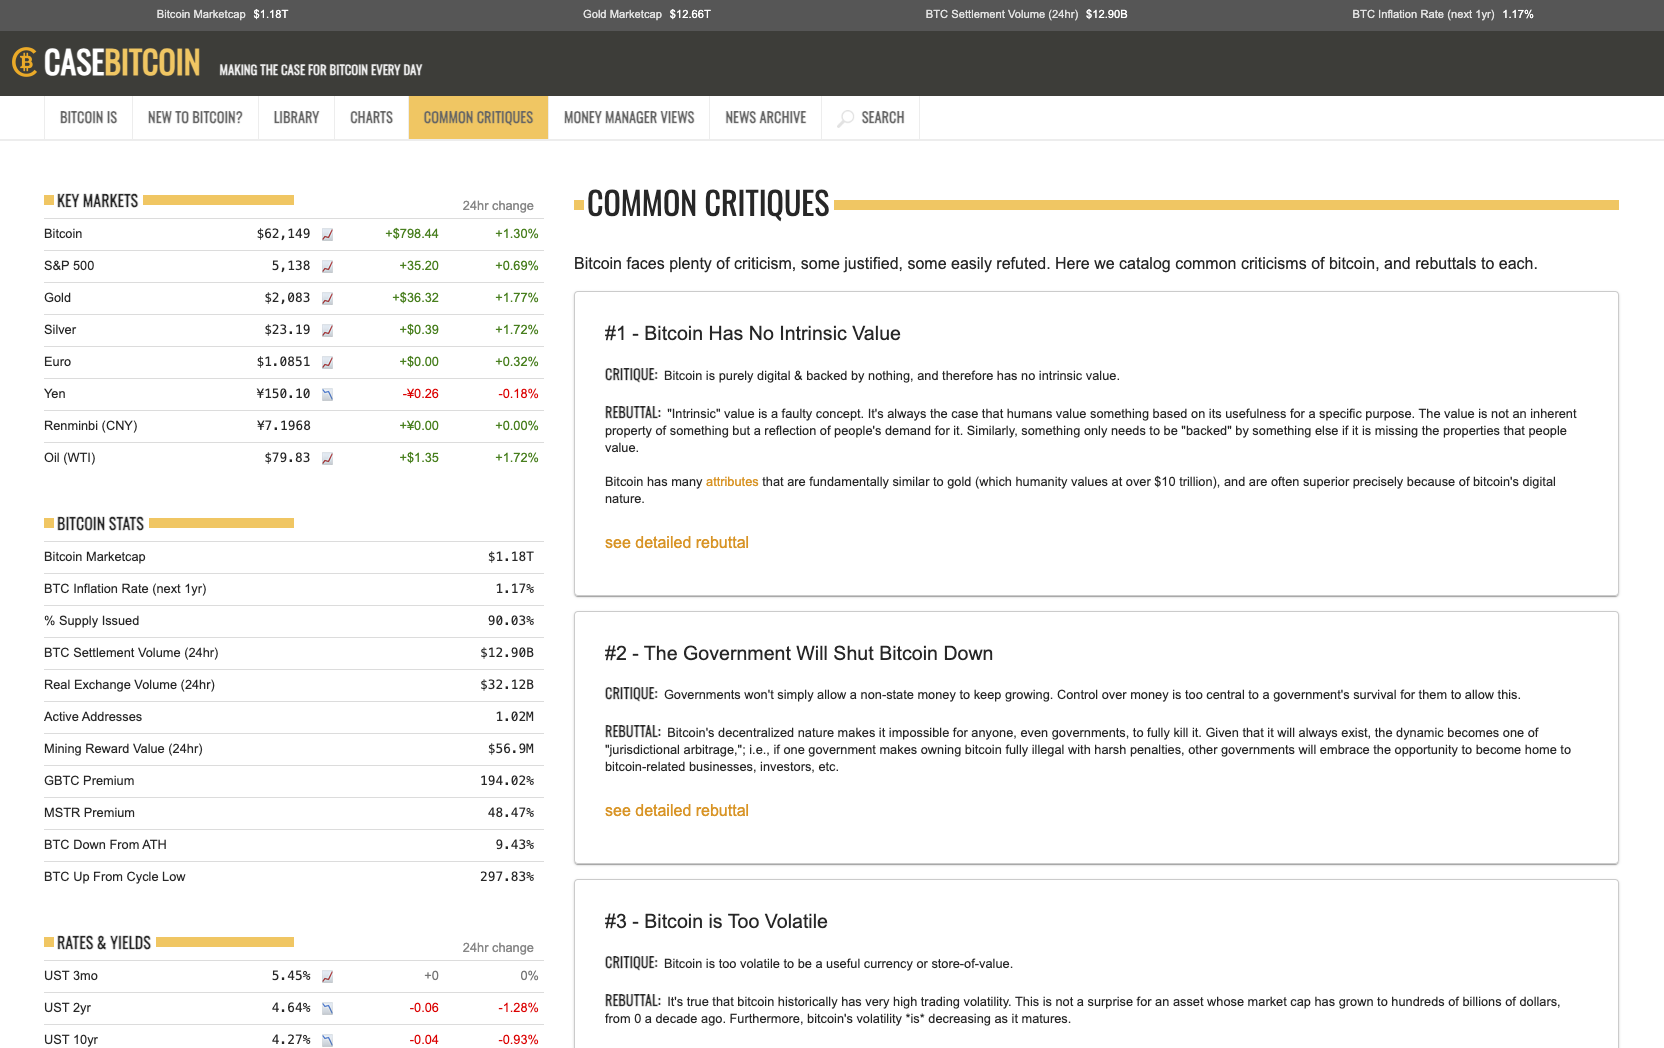Open the UST 10yr chart icon
Screen dimensions: 1664x1048
[327, 1041]
